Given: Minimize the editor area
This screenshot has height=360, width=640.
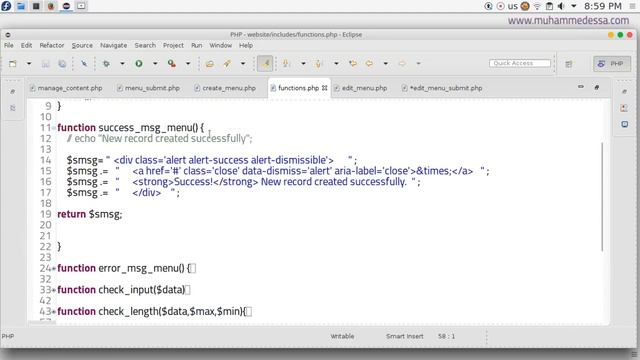Looking at the screenshot, I should 581,87.
